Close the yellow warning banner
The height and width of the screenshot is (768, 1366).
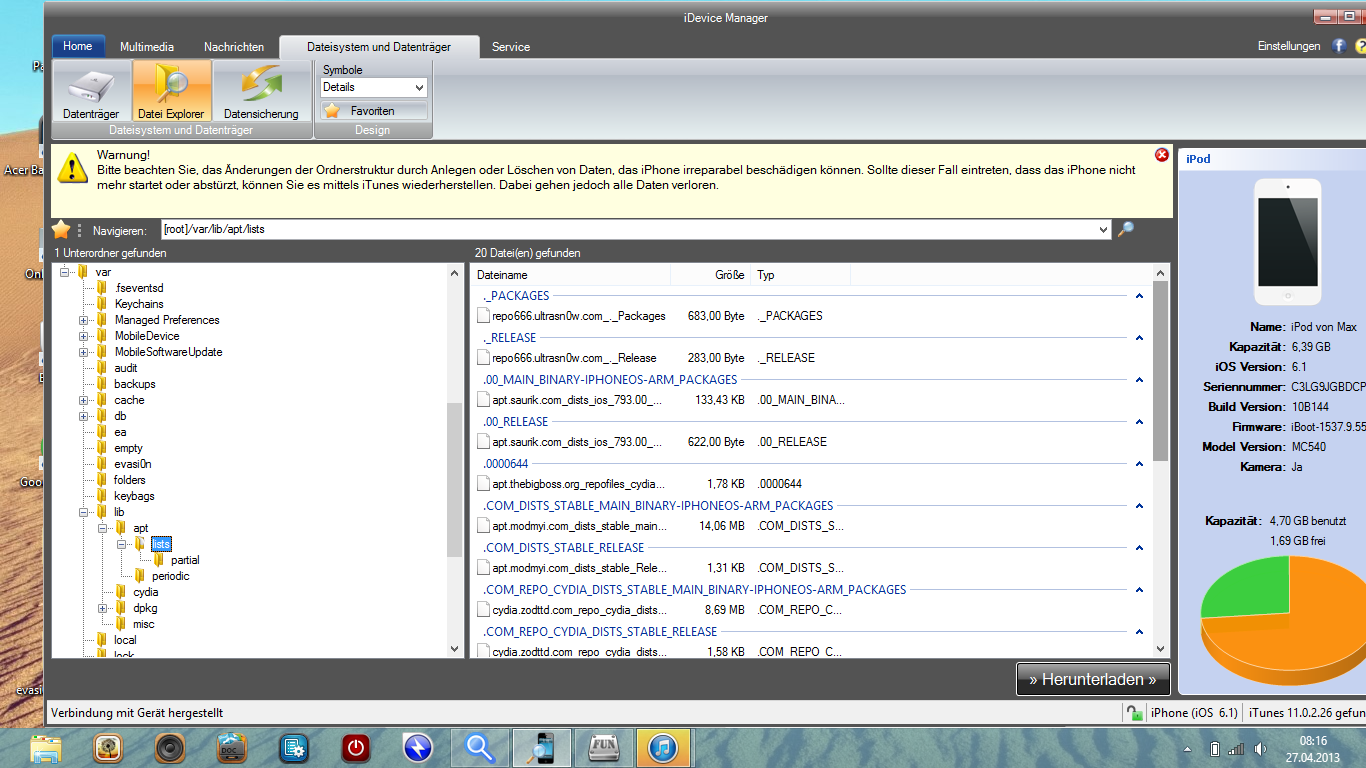1161,155
